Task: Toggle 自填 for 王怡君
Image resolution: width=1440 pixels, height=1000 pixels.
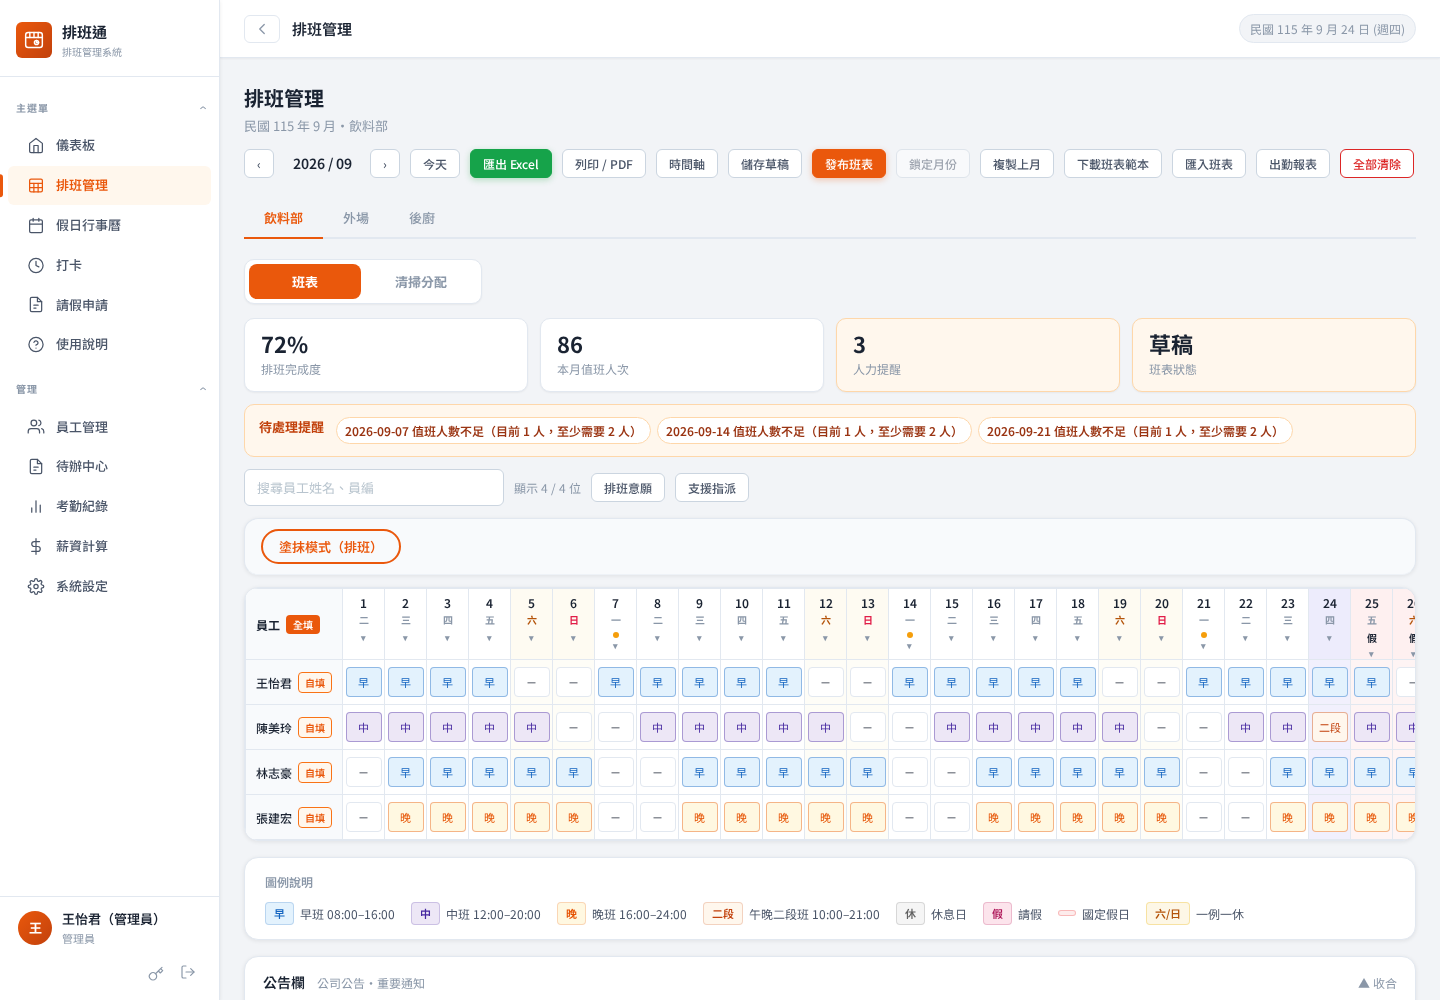Action: point(315,683)
